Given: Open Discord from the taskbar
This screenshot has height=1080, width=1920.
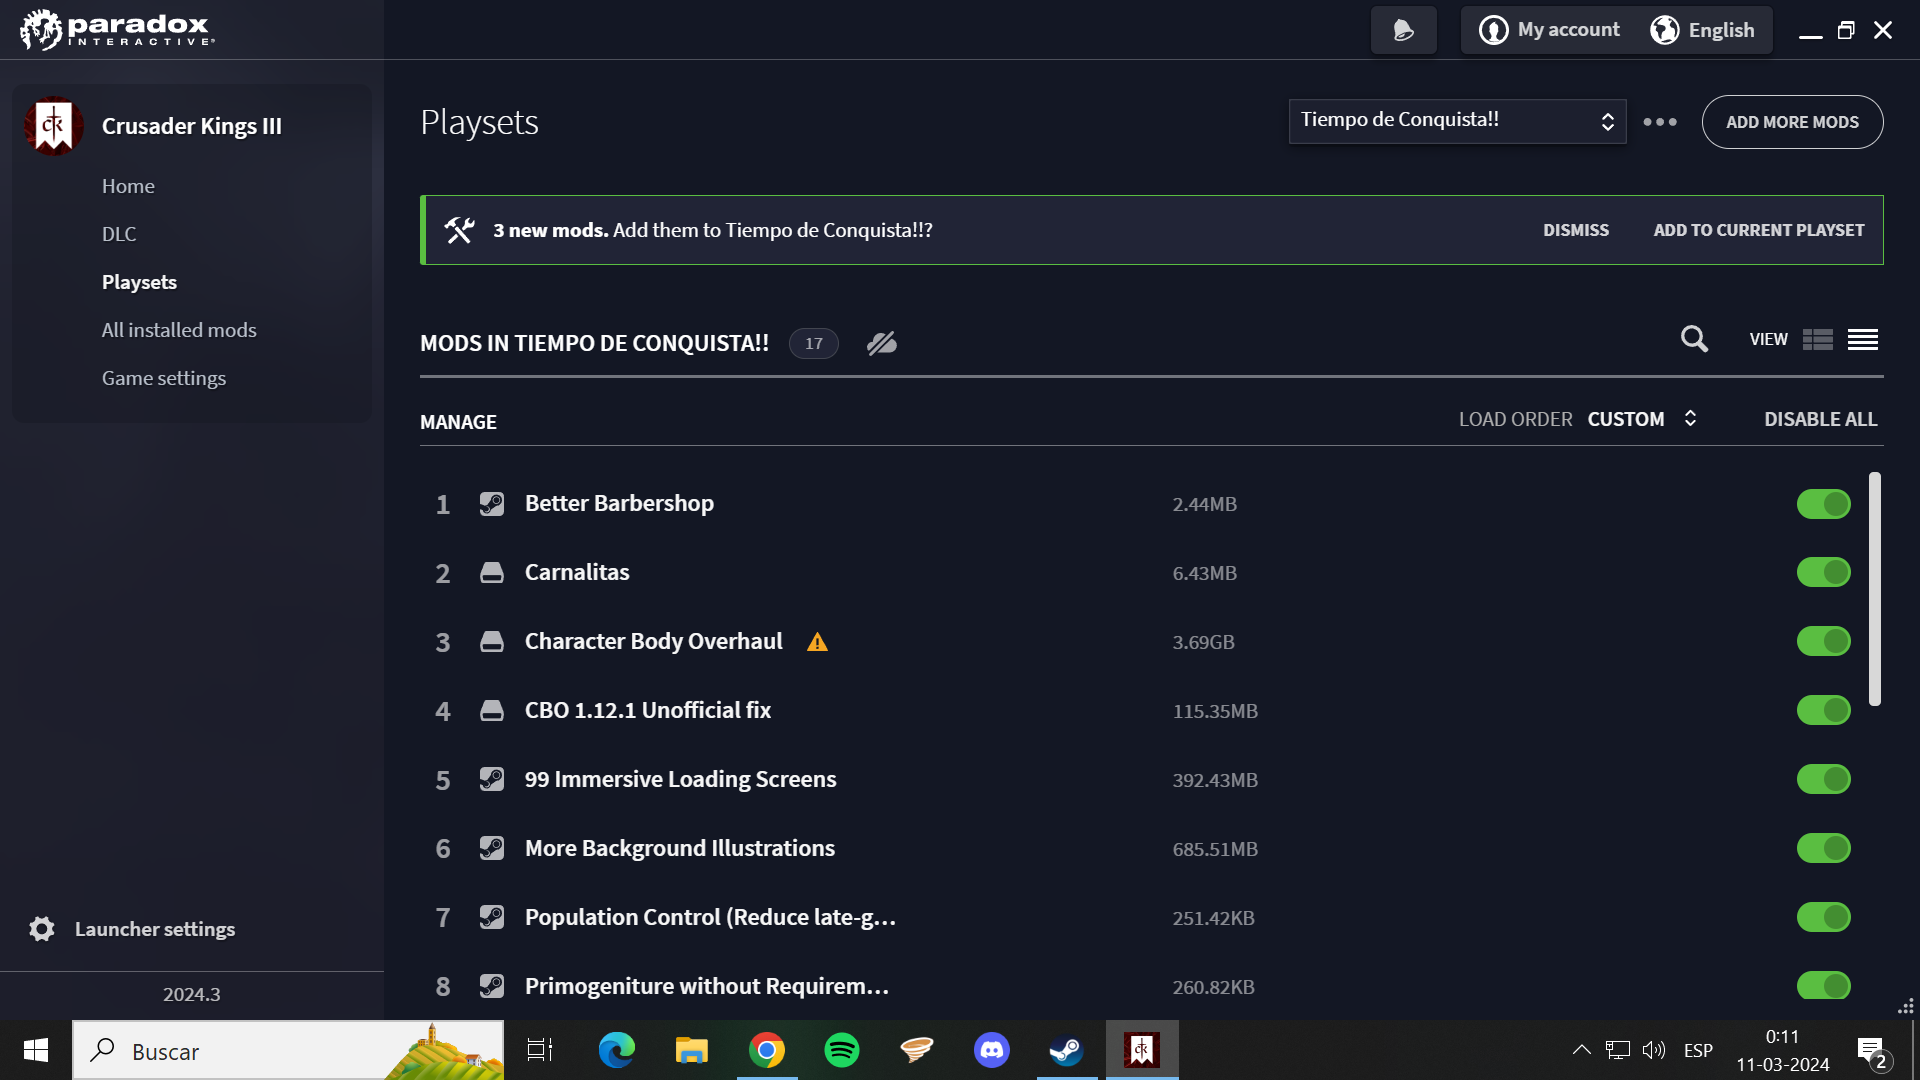Looking at the screenshot, I should 992,1050.
